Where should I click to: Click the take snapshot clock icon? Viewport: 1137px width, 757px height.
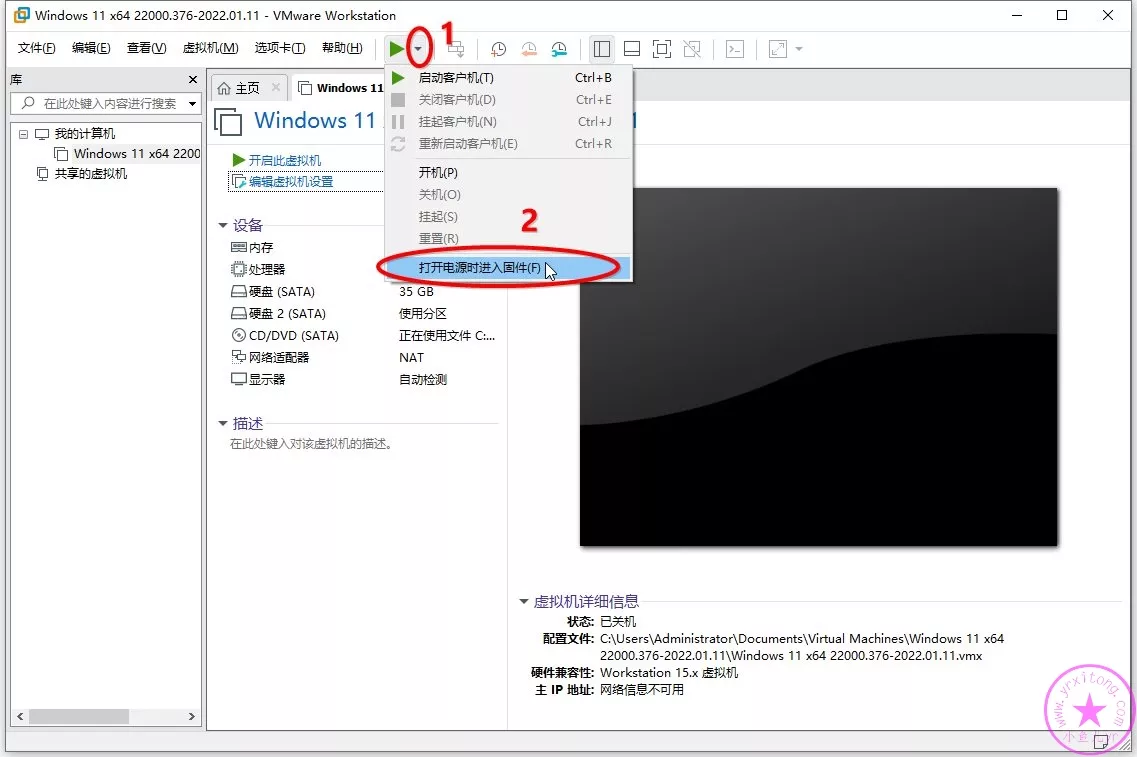click(x=498, y=49)
